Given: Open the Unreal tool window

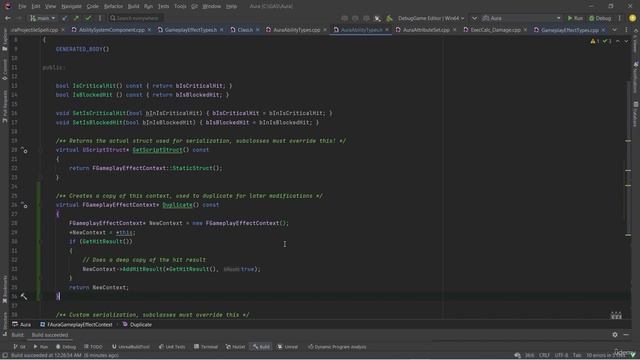Looking at the screenshot, I should pyautogui.click(x=288, y=347).
